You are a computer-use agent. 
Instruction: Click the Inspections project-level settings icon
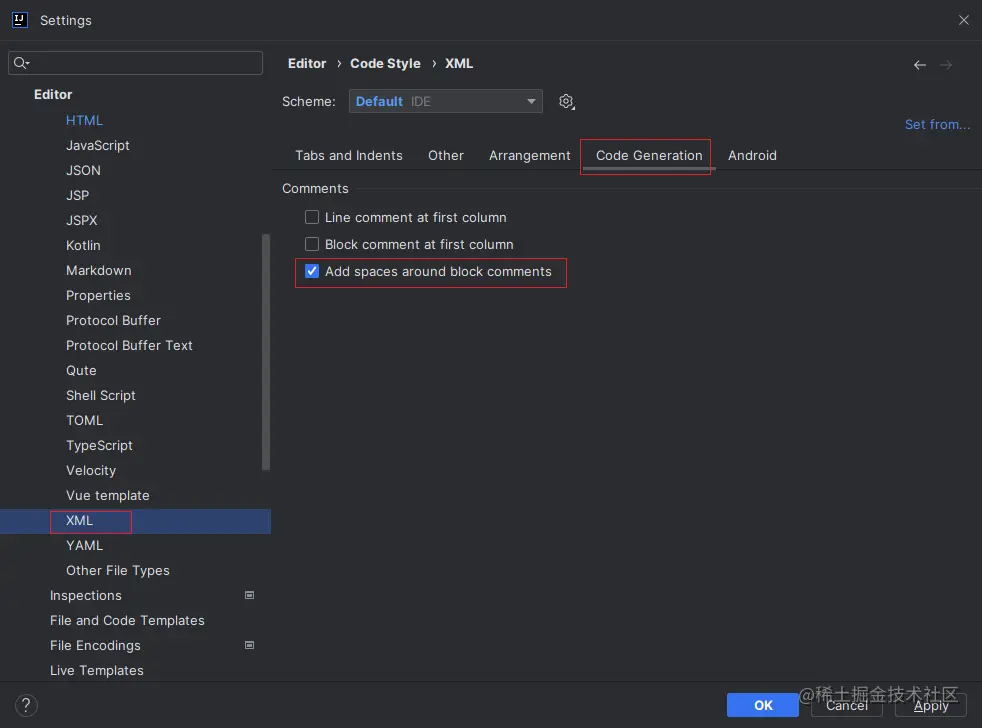click(249, 595)
